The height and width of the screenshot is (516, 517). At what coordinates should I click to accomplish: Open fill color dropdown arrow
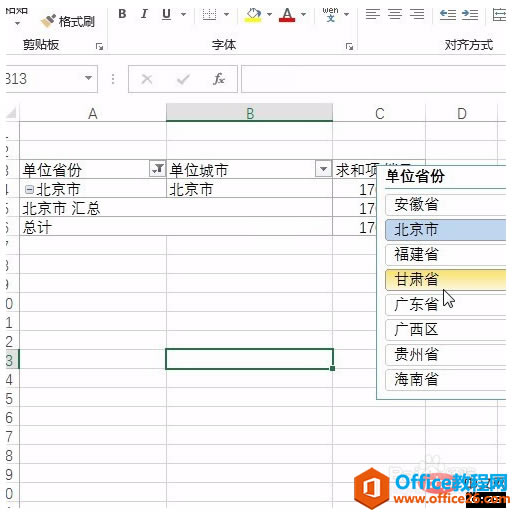point(269,14)
